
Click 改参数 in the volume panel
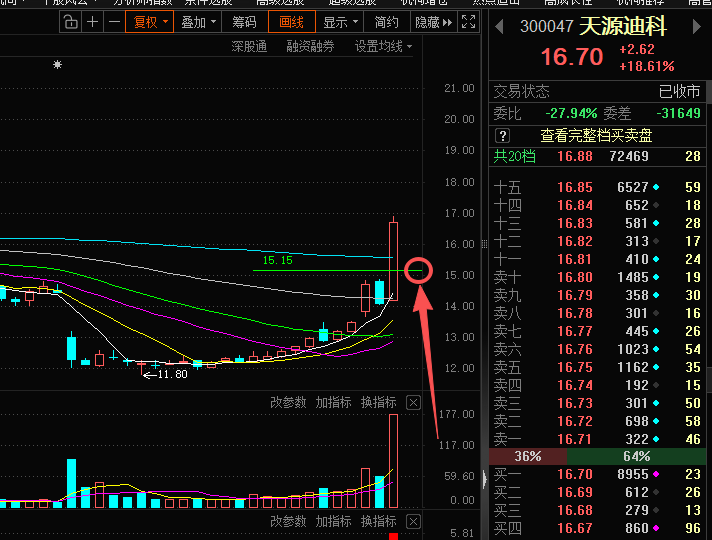[x=288, y=402]
